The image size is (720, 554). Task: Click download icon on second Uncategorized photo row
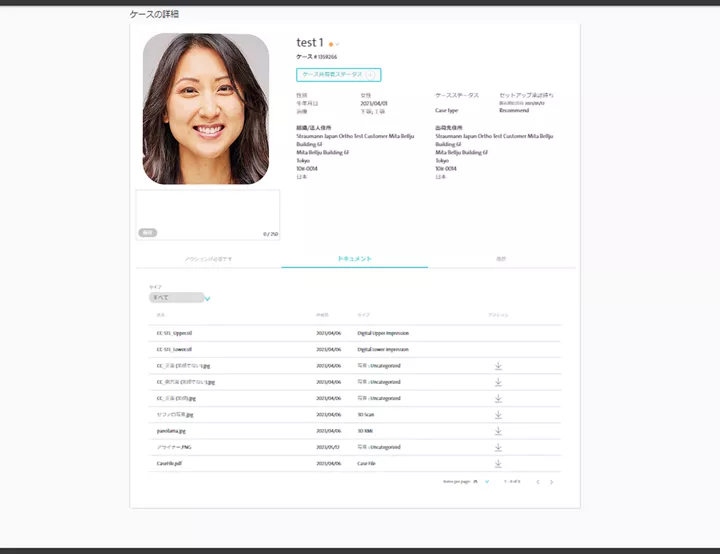498,382
